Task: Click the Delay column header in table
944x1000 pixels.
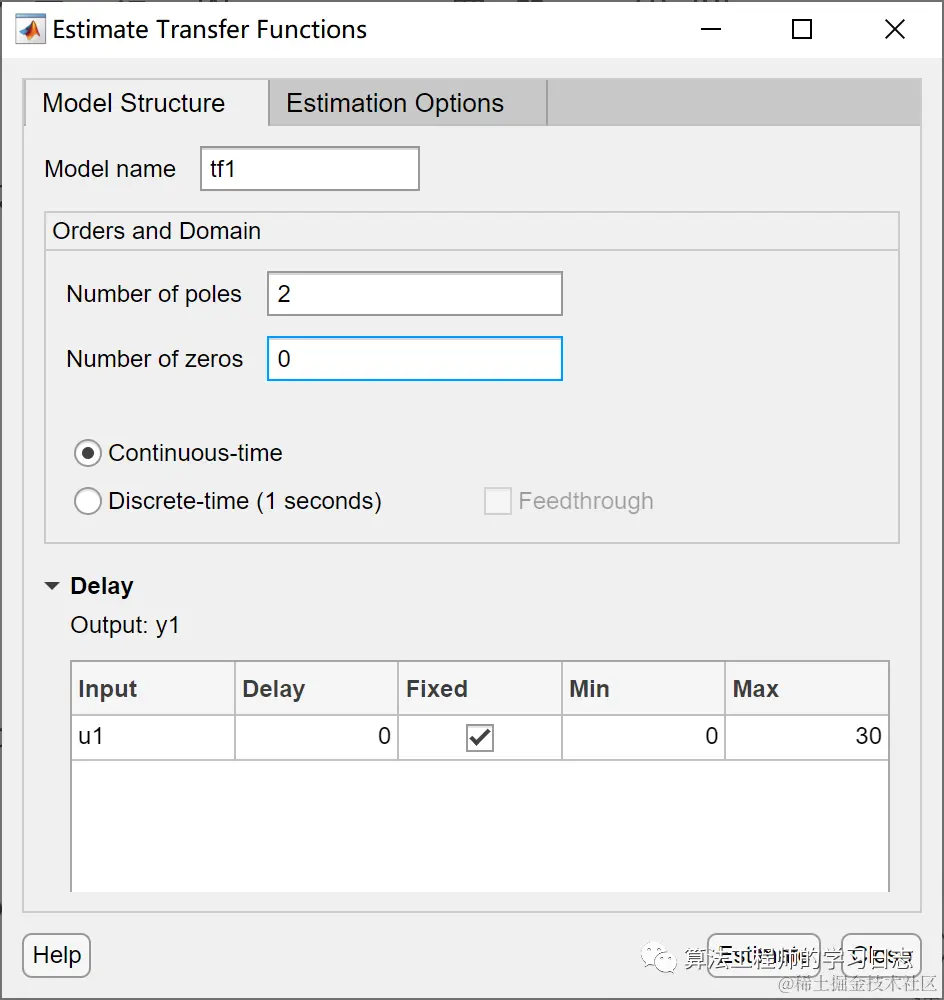Action: point(316,689)
